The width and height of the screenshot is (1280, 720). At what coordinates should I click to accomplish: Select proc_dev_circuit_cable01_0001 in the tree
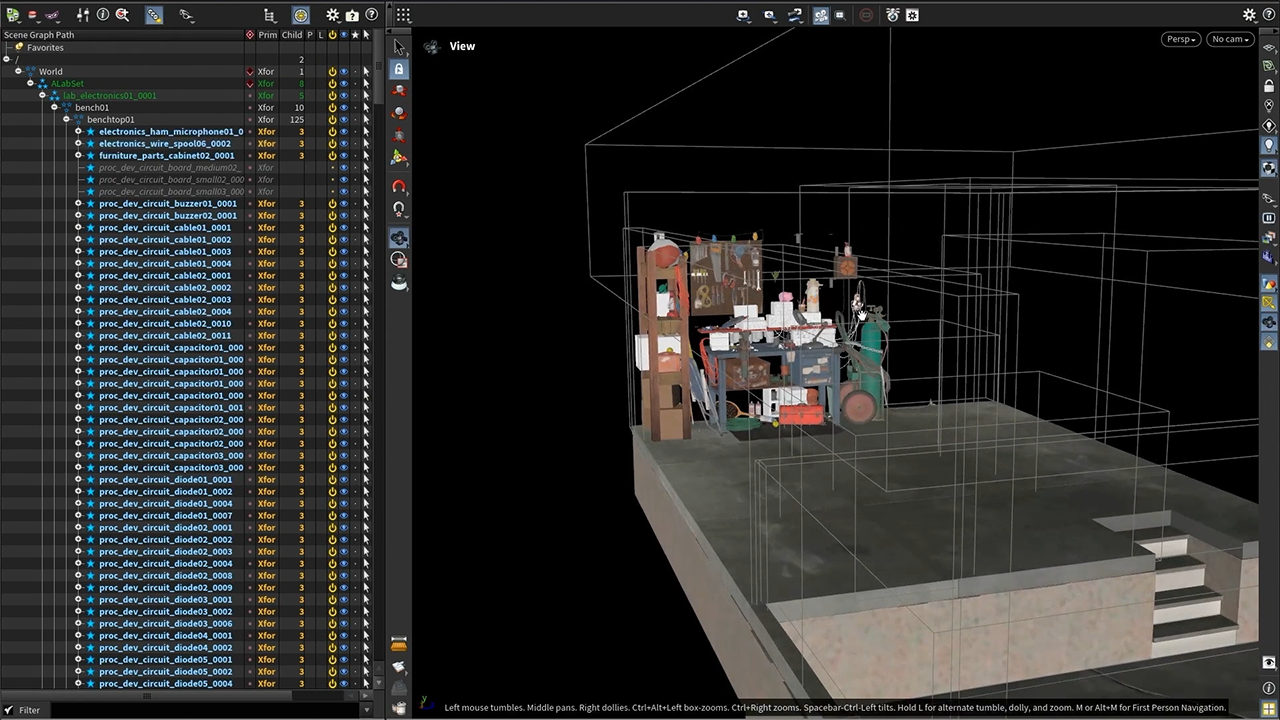[165, 228]
